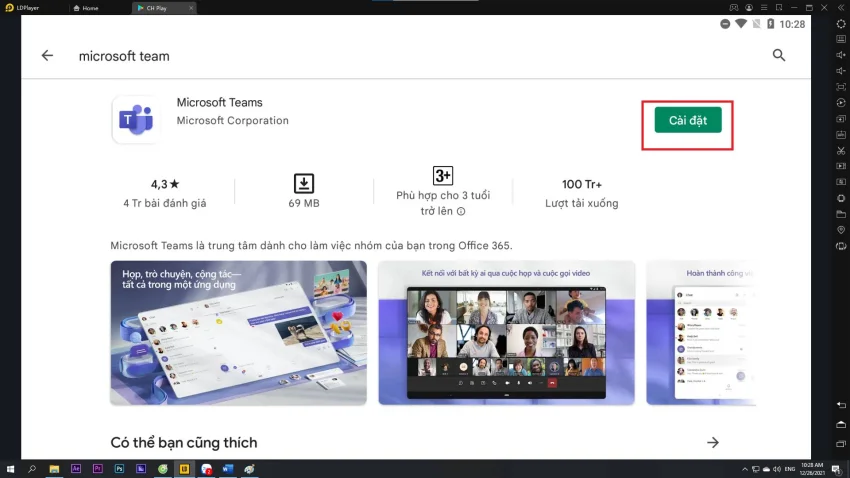Expand the Có thể bạn cũng thích arrow
This screenshot has height=478, width=850.
(713, 443)
